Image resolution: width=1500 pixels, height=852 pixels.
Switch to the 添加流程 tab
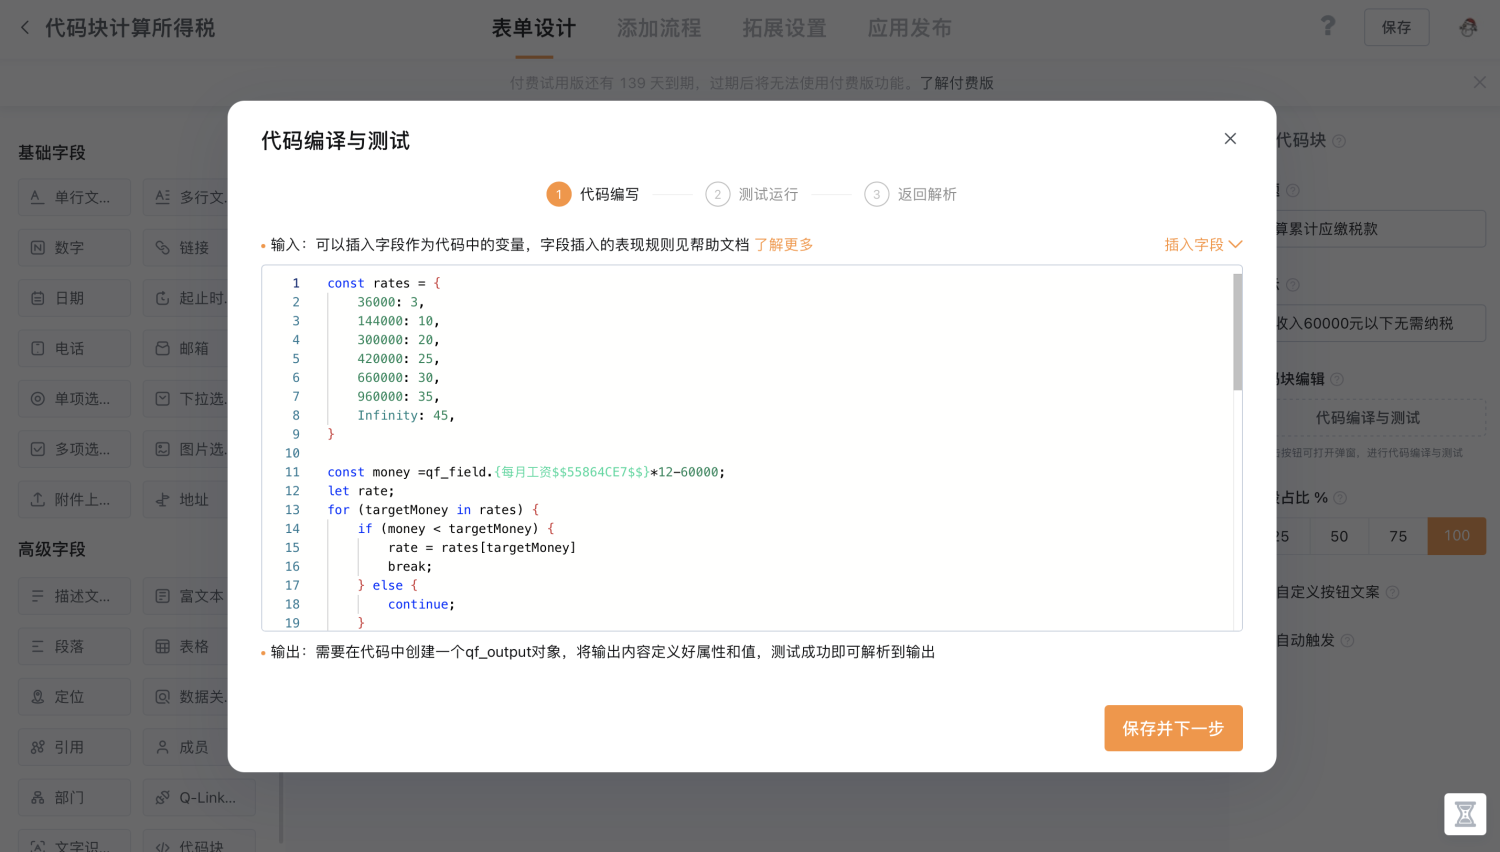point(658,28)
